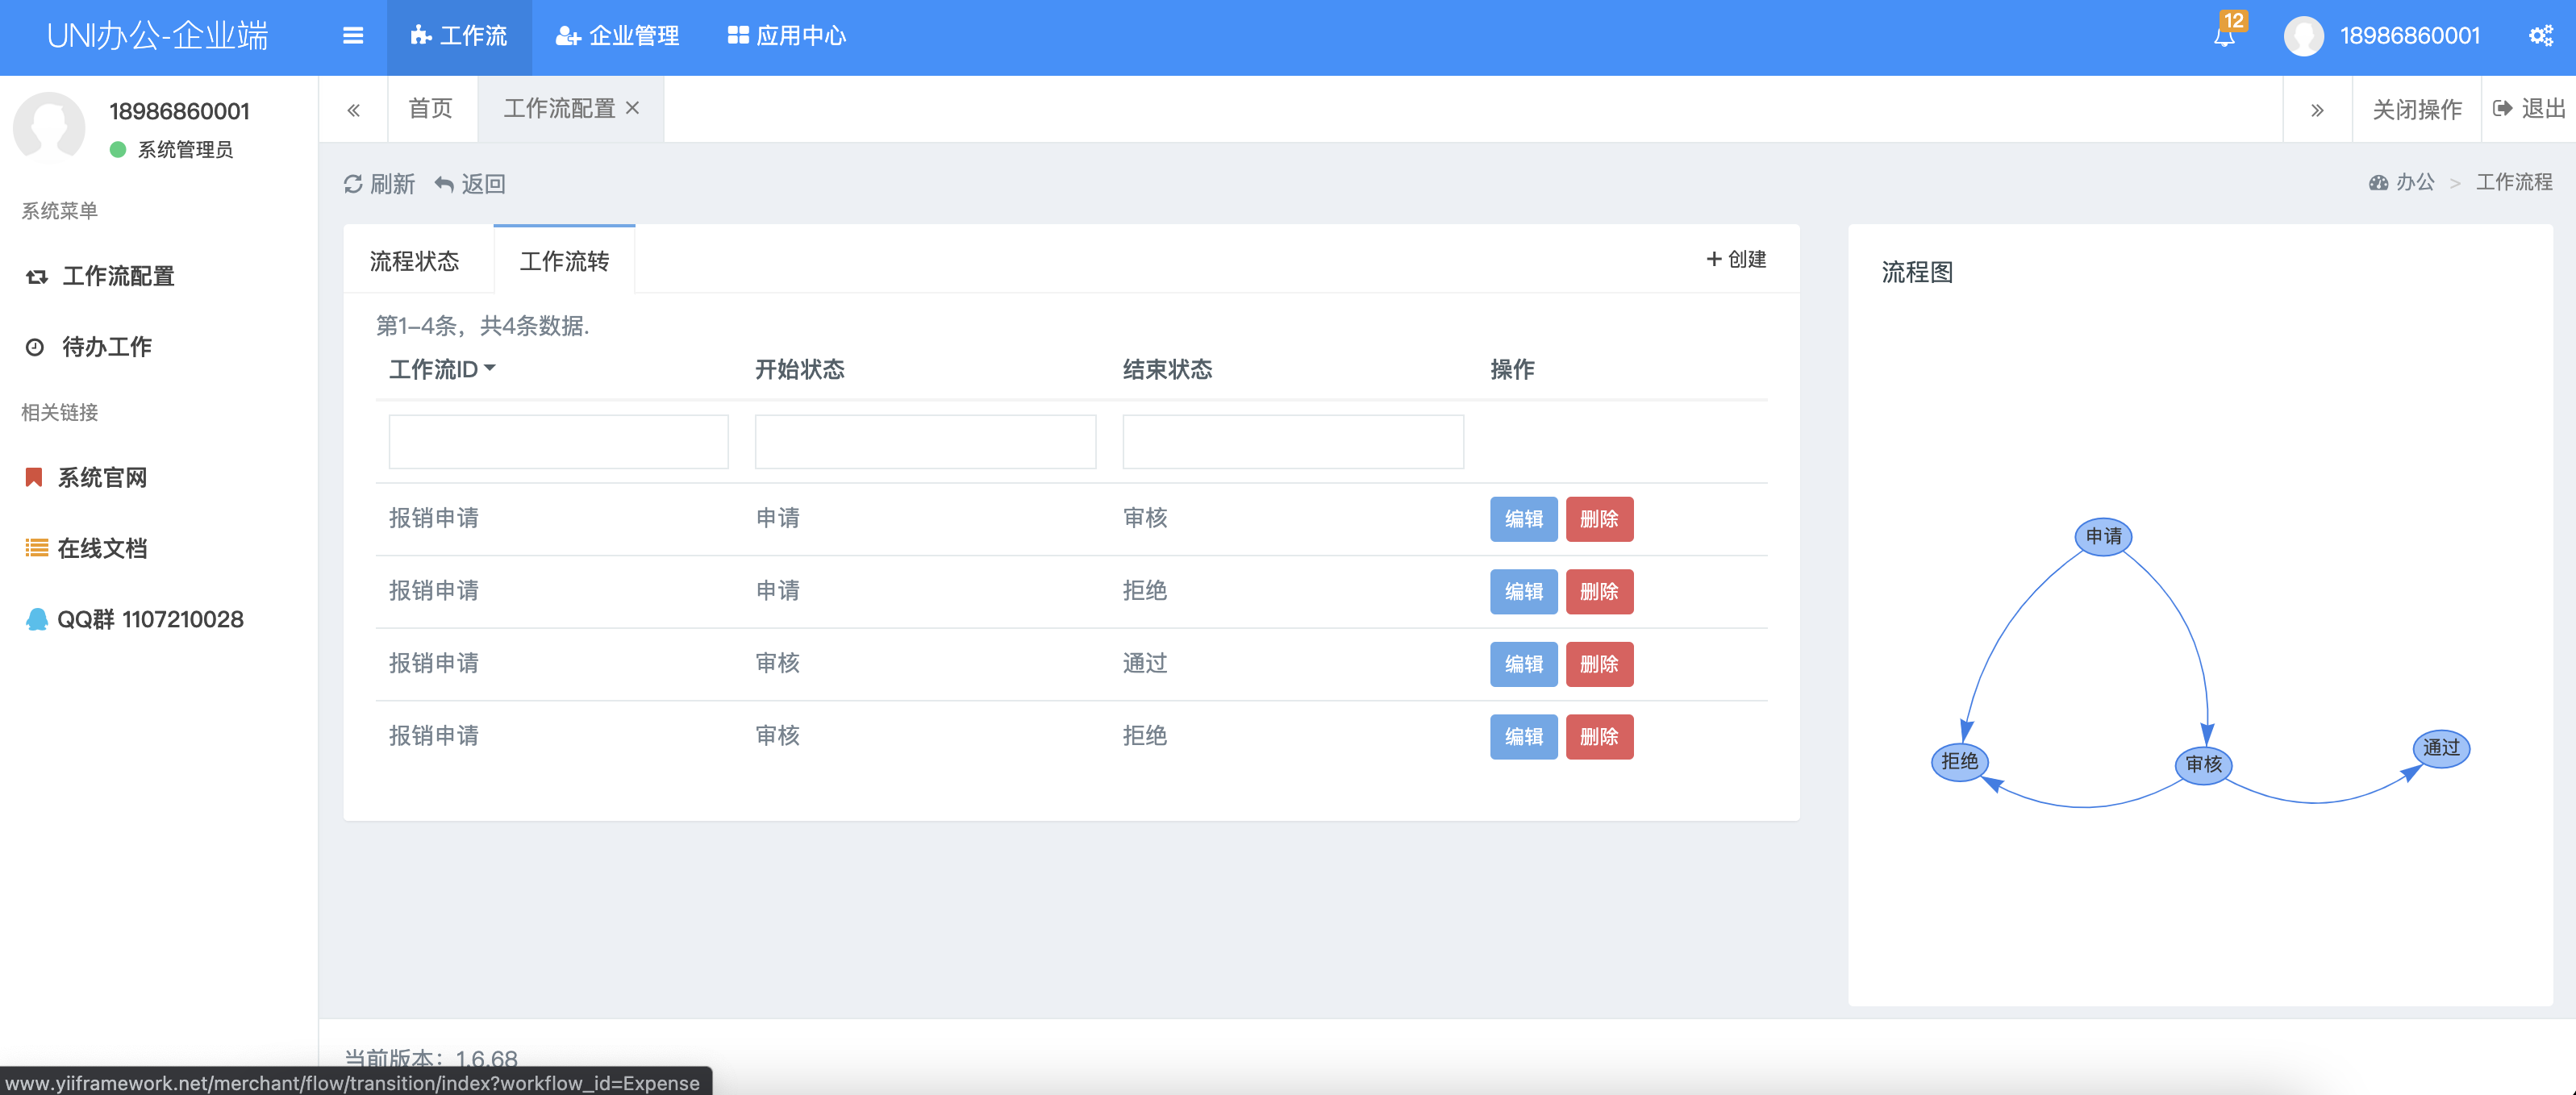Open 应用中心 in the top navigation
This screenshot has height=1095, width=2576.
click(787, 36)
